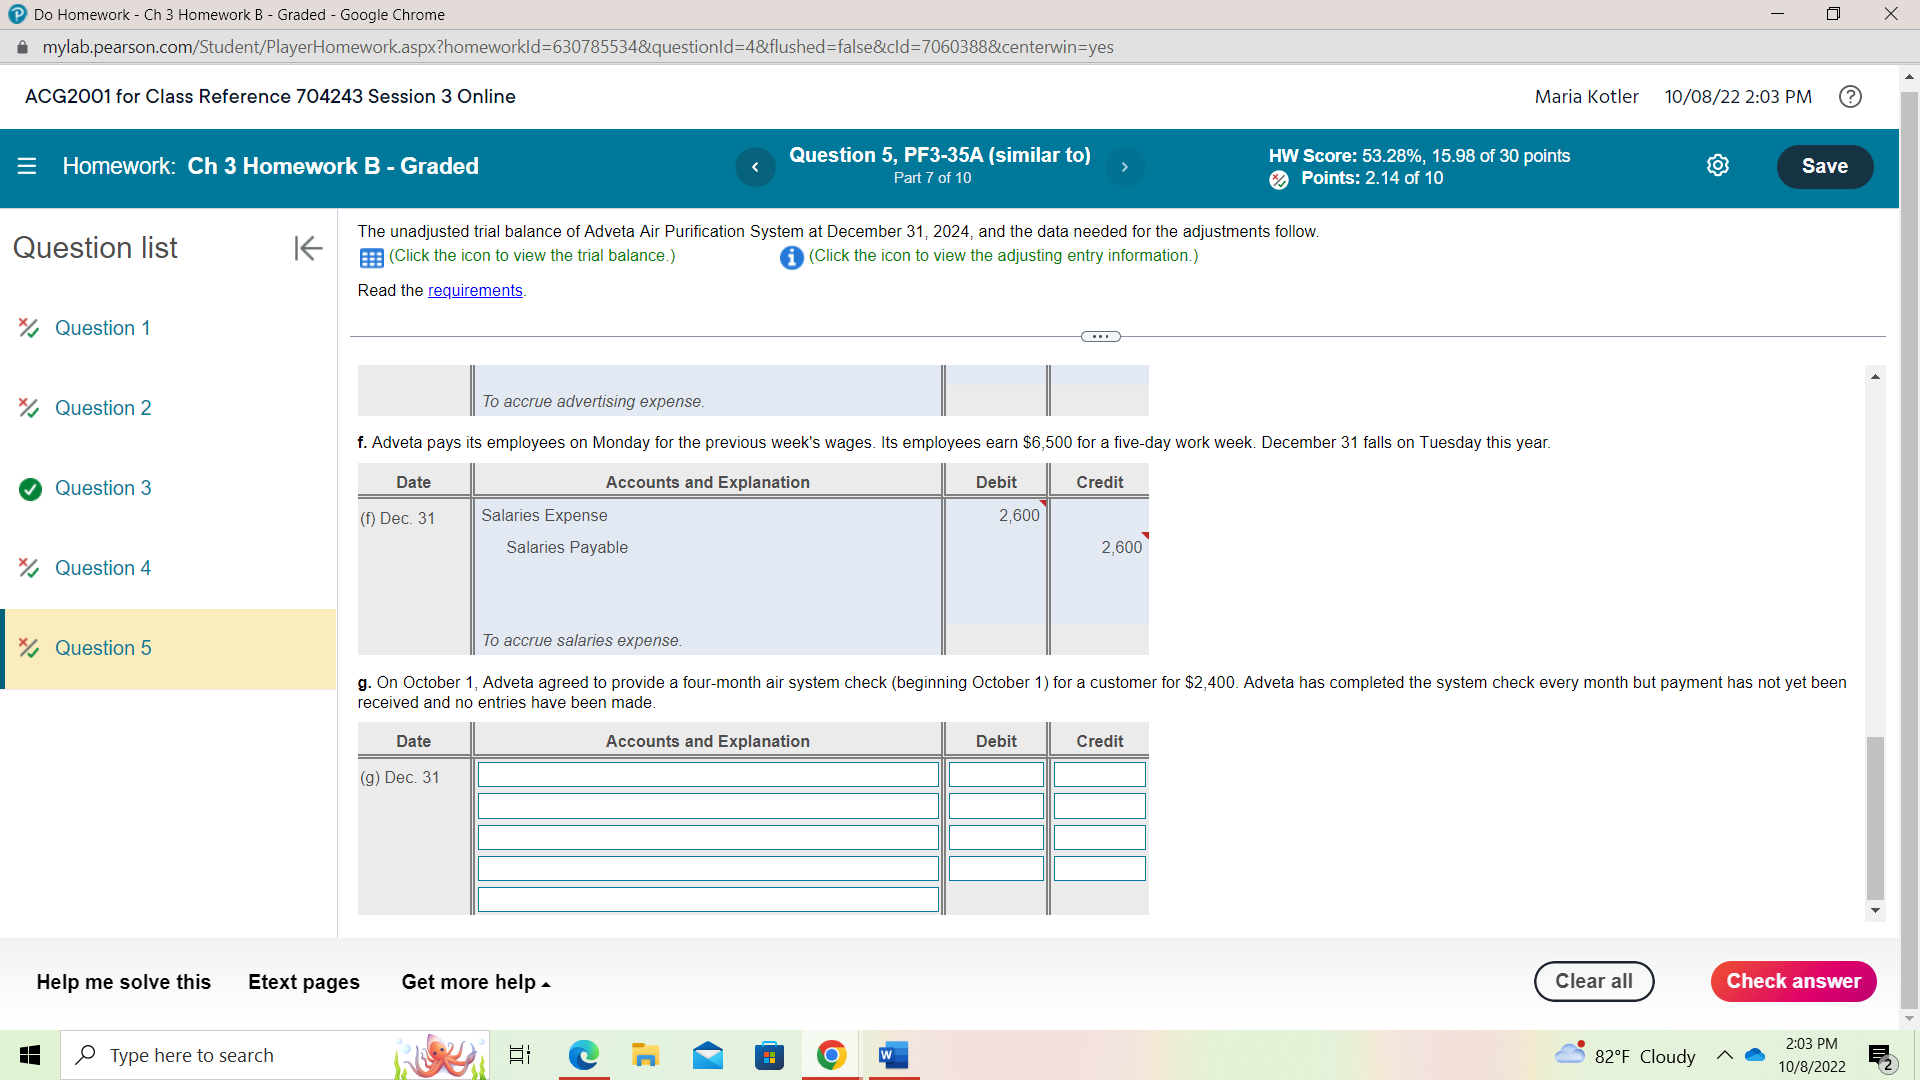Click the green checkmark on Question 3
Image resolution: width=1920 pixels, height=1080 pixels.
[x=29, y=489]
